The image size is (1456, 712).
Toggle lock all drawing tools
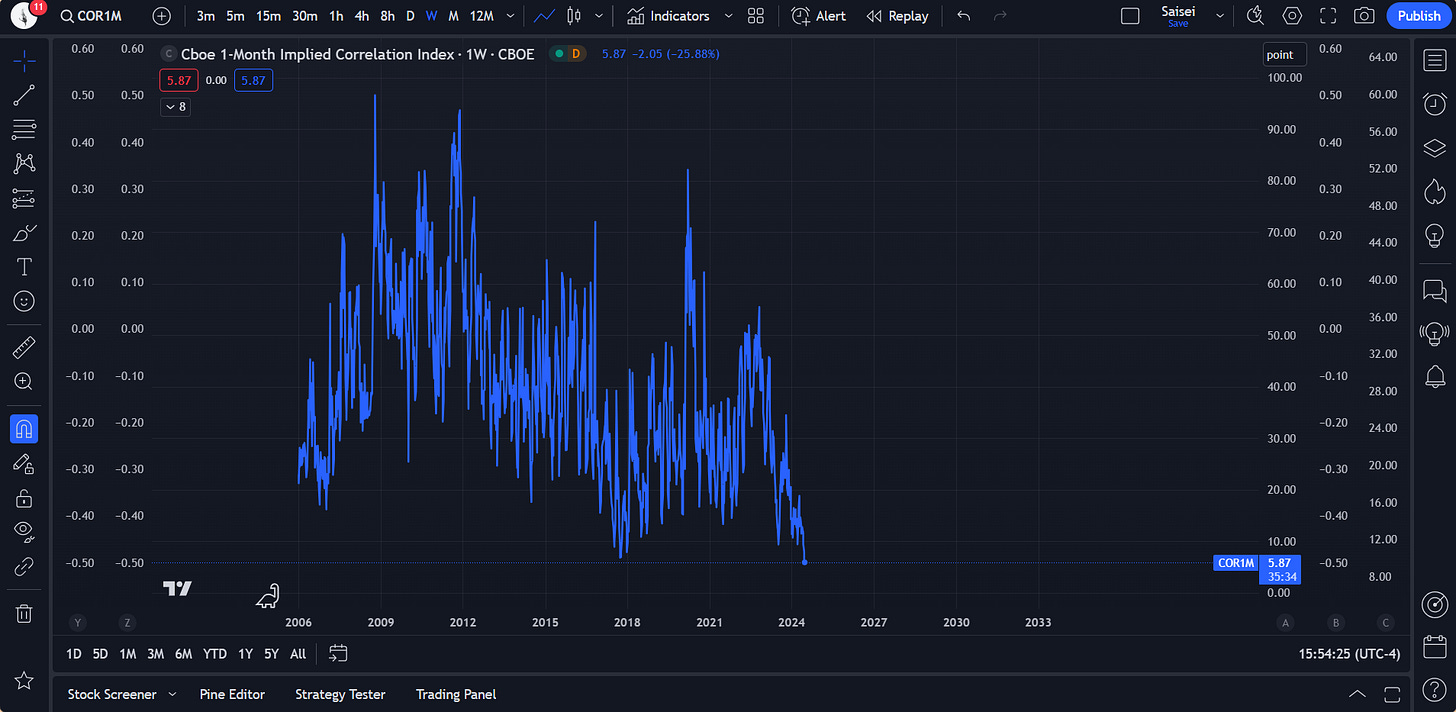24,497
